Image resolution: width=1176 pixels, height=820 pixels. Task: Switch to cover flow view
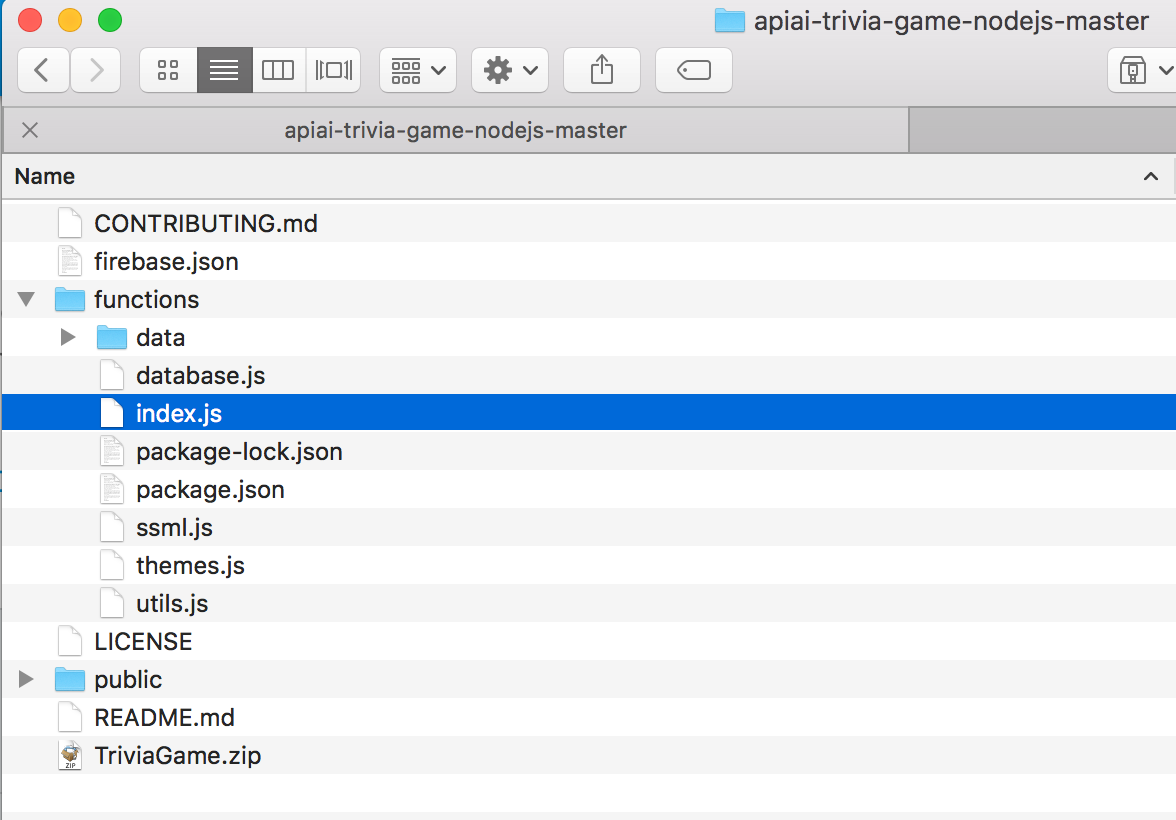[333, 71]
